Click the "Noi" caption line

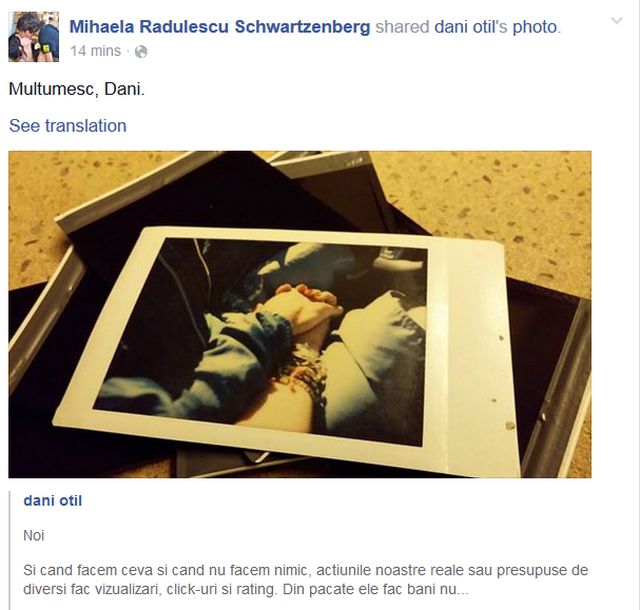pos(33,535)
